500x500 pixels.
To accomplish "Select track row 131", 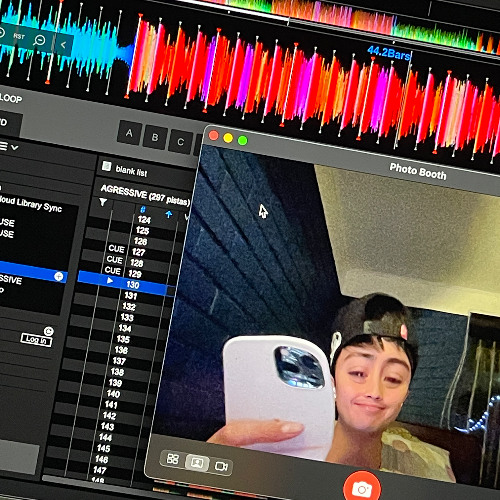I will tap(131, 296).
